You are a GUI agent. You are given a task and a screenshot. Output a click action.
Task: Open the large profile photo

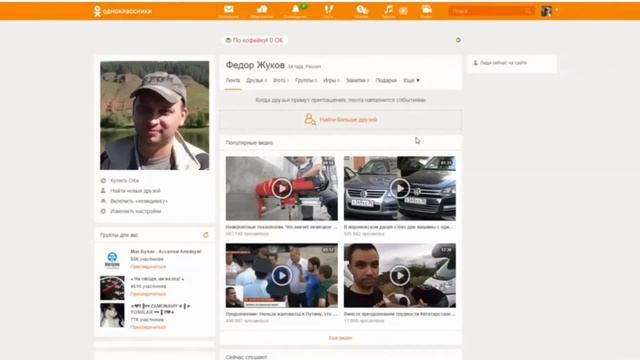point(155,116)
